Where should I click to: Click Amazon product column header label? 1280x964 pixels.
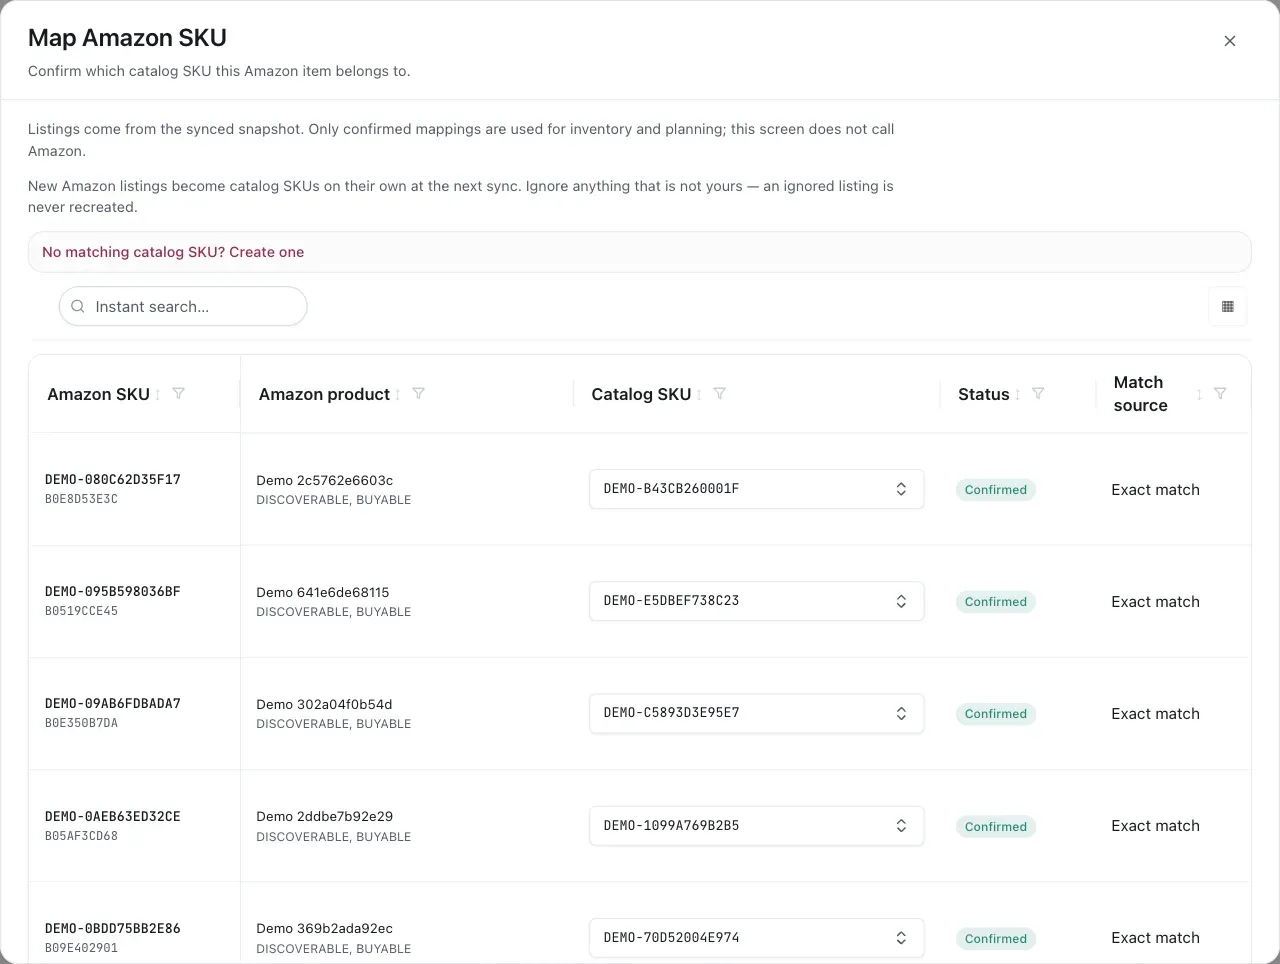(x=324, y=394)
